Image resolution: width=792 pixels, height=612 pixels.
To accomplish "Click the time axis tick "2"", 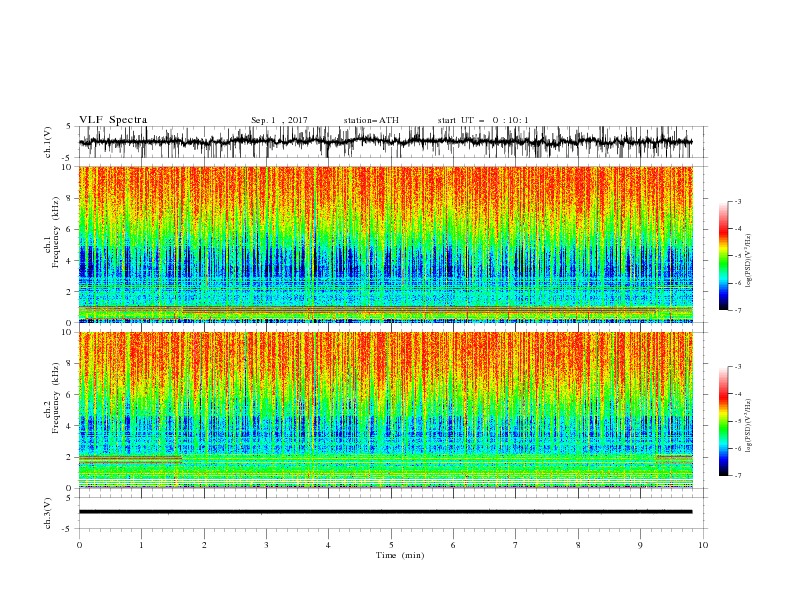I will pyautogui.click(x=204, y=545).
